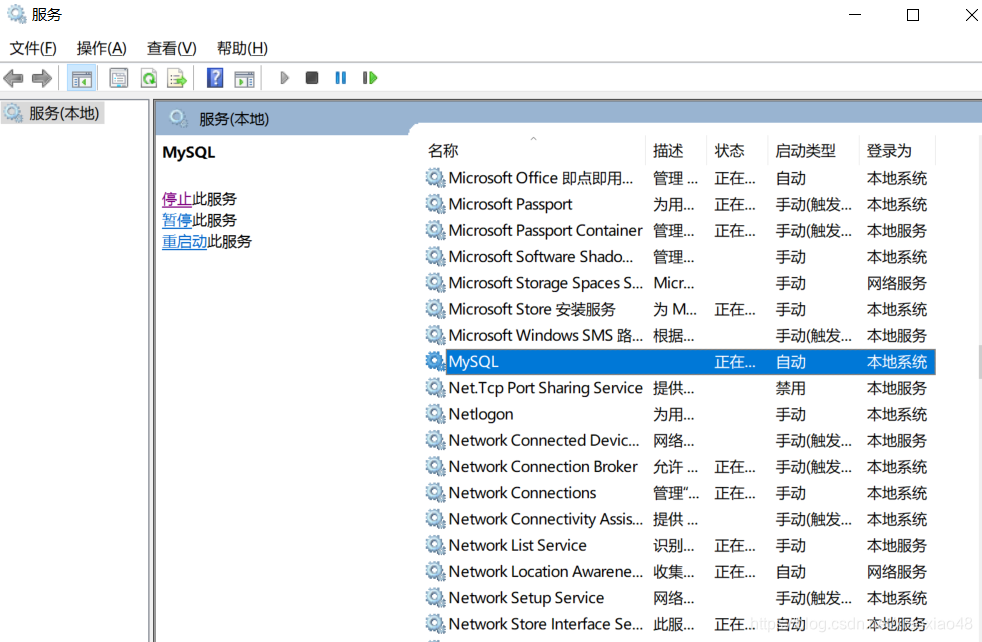This screenshot has width=982, height=642.
Task: Click gear icon beside Net.Tcp Port Sharing Service
Action: 435,388
